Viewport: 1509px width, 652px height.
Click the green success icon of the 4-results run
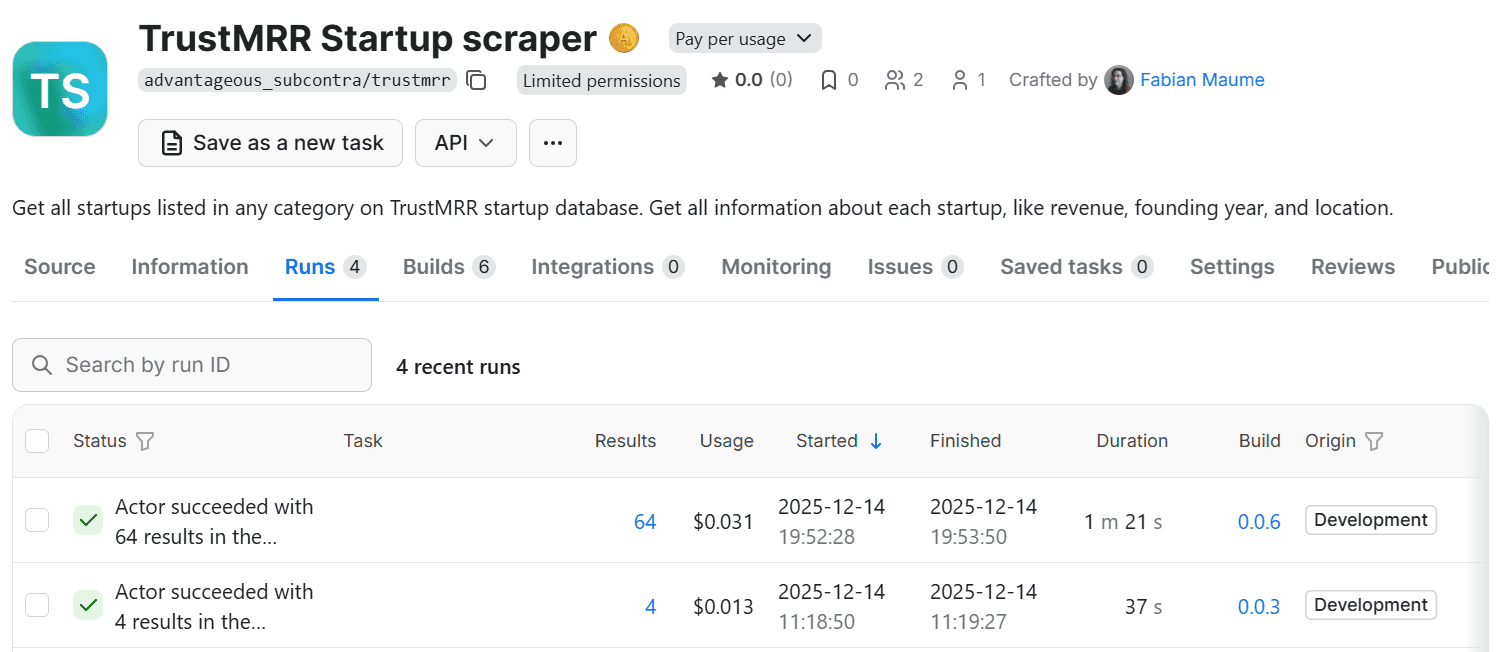pyautogui.click(x=88, y=605)
